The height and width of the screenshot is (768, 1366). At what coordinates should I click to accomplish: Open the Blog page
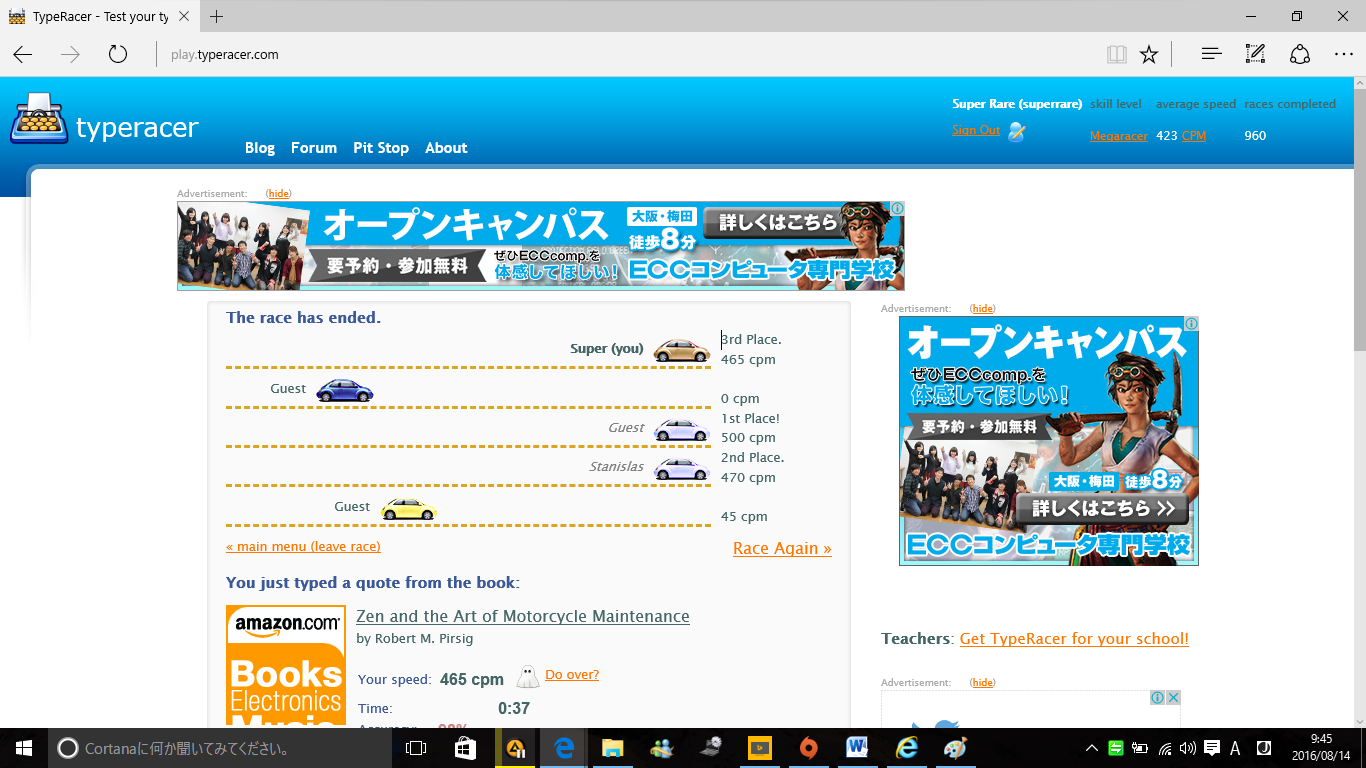point(260,148)
